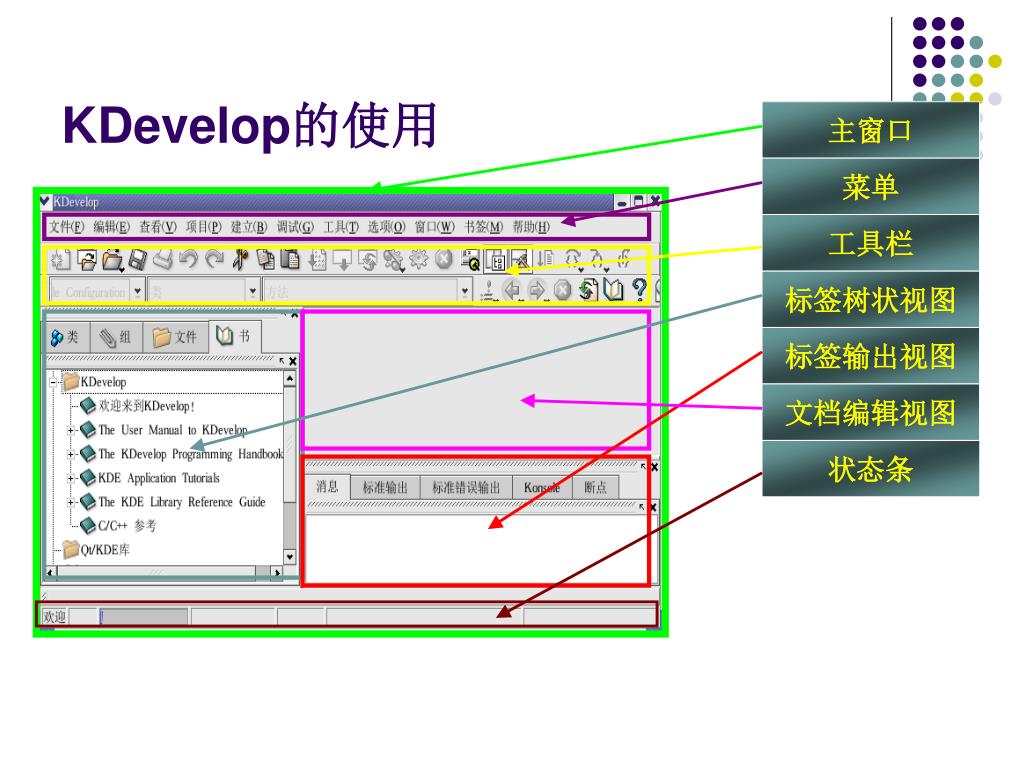Click the New file icon in toolbar
This screenshot has height=768, width=1024.
click(60, 260)
